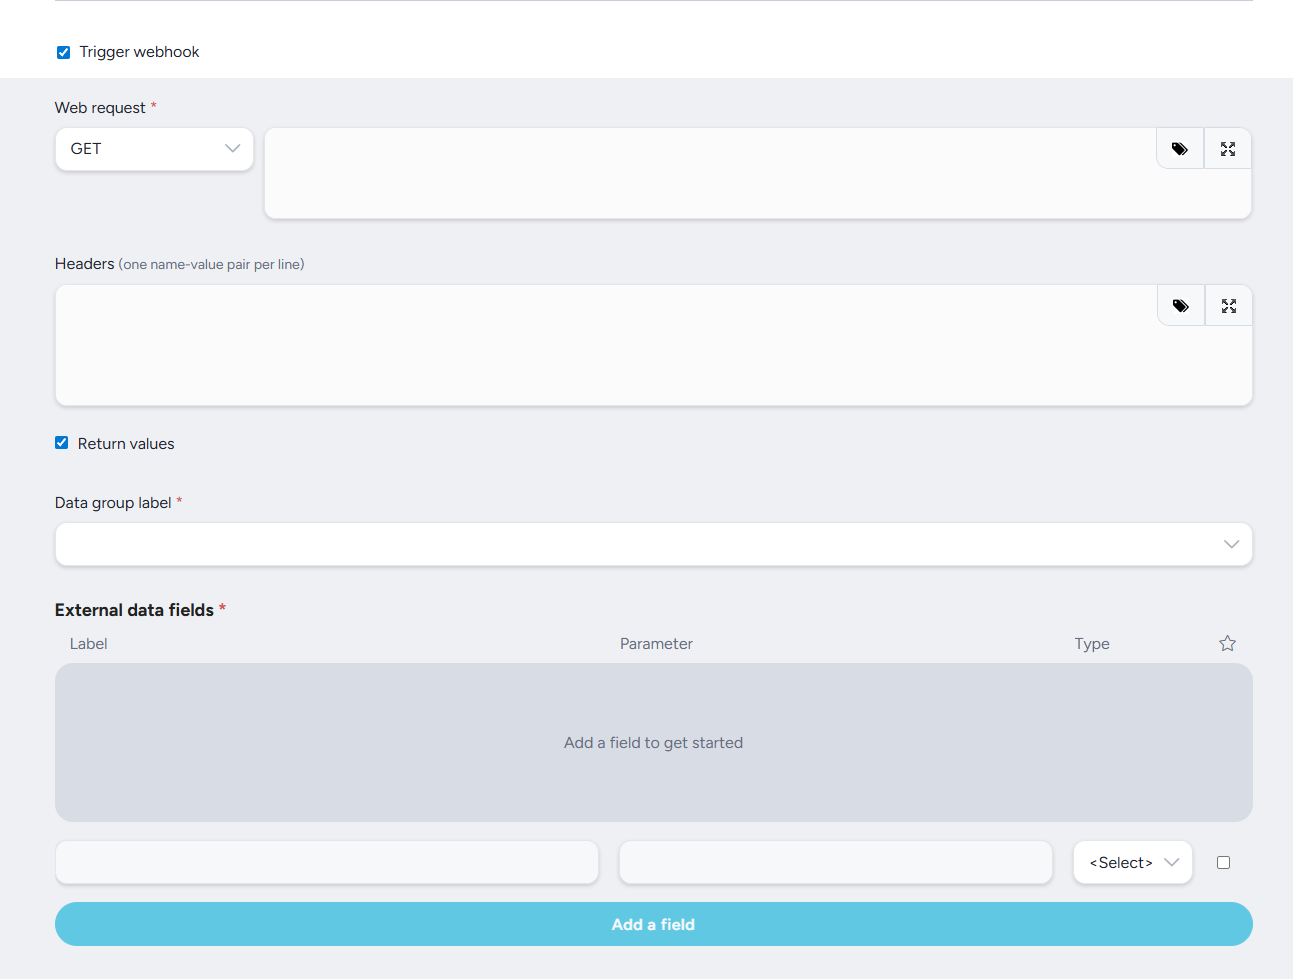This screenshot has width=1293, height=979.
Task: Select the new field Parameter input box
Action: click(835, 862)
